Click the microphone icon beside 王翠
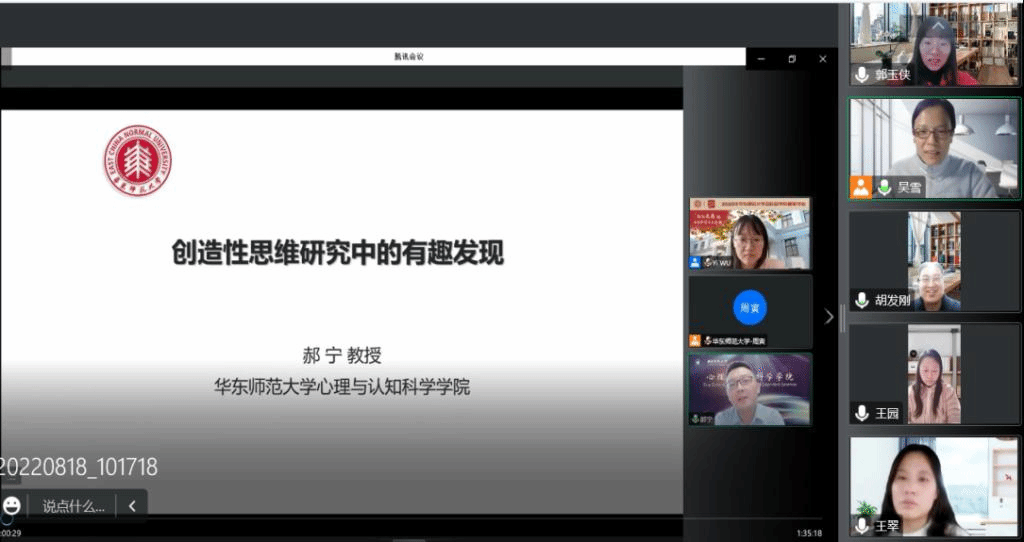This screenshot has height=542, width=1024. 862,525
